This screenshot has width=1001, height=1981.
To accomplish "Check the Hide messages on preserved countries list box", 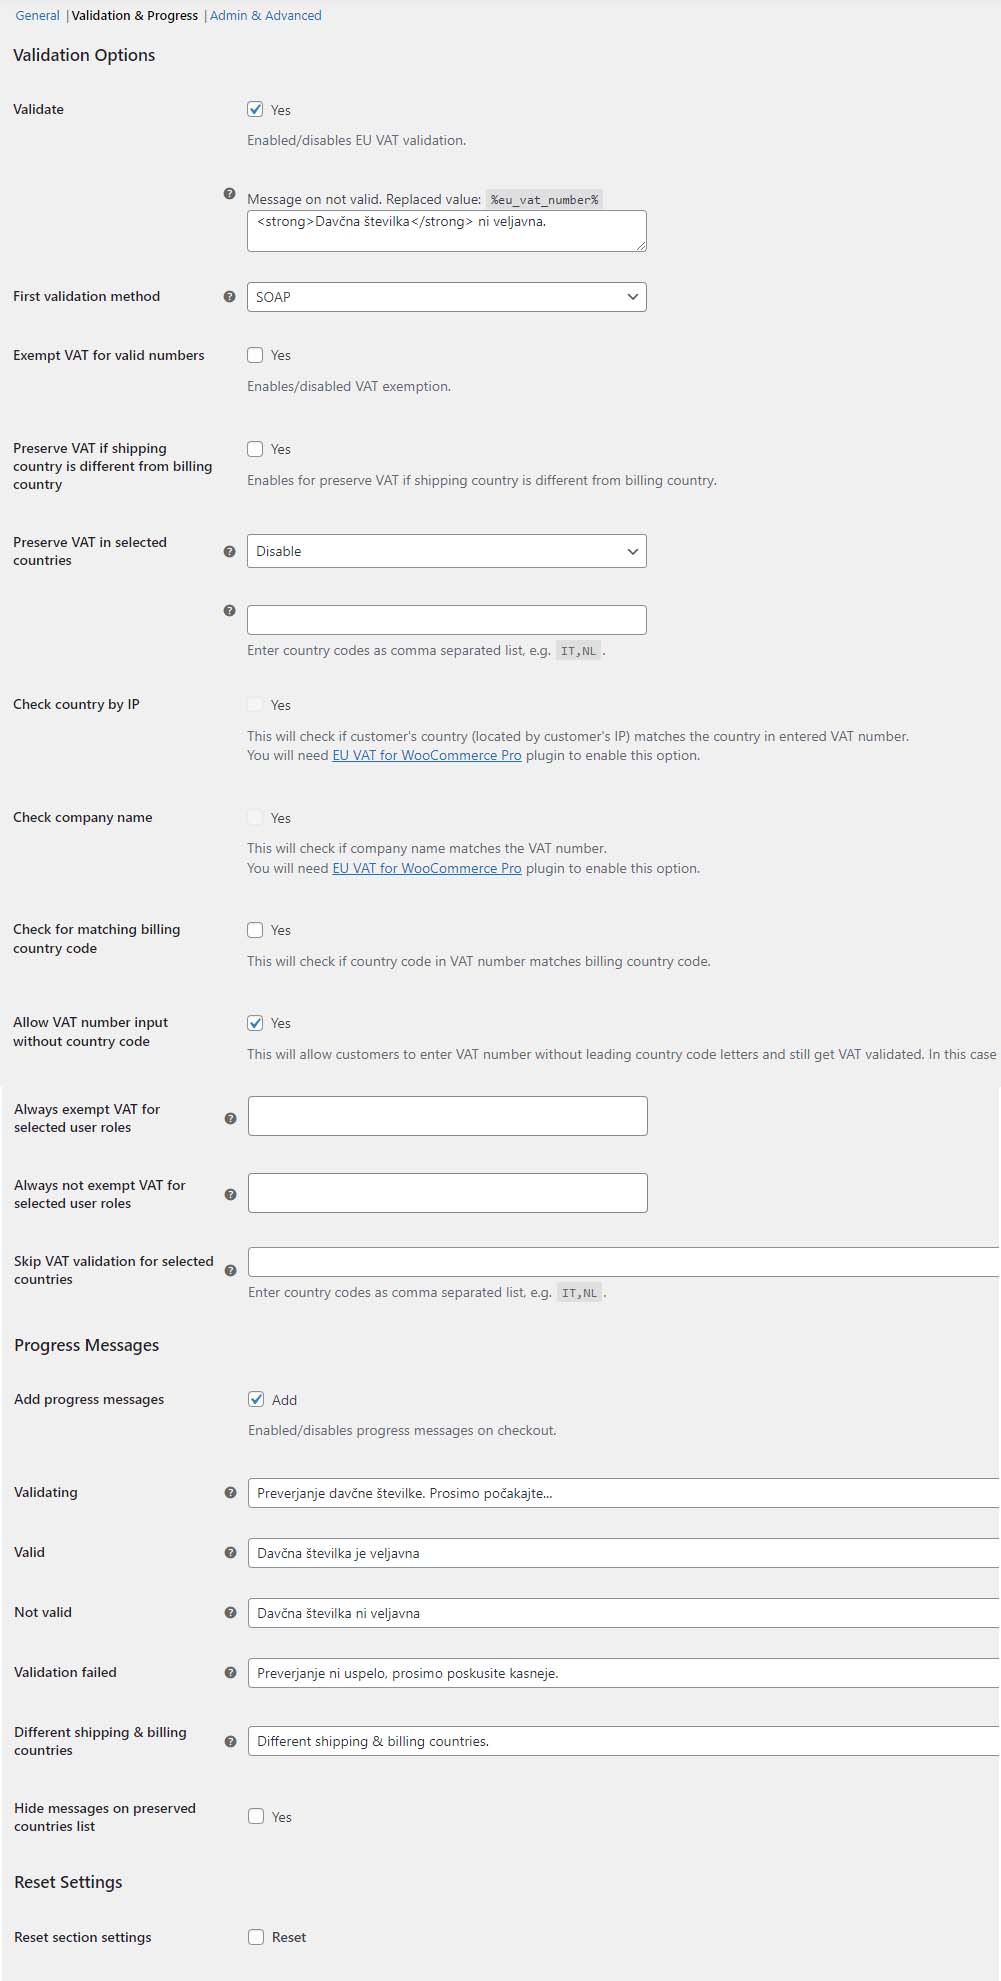I will (x=256, y=1816).
